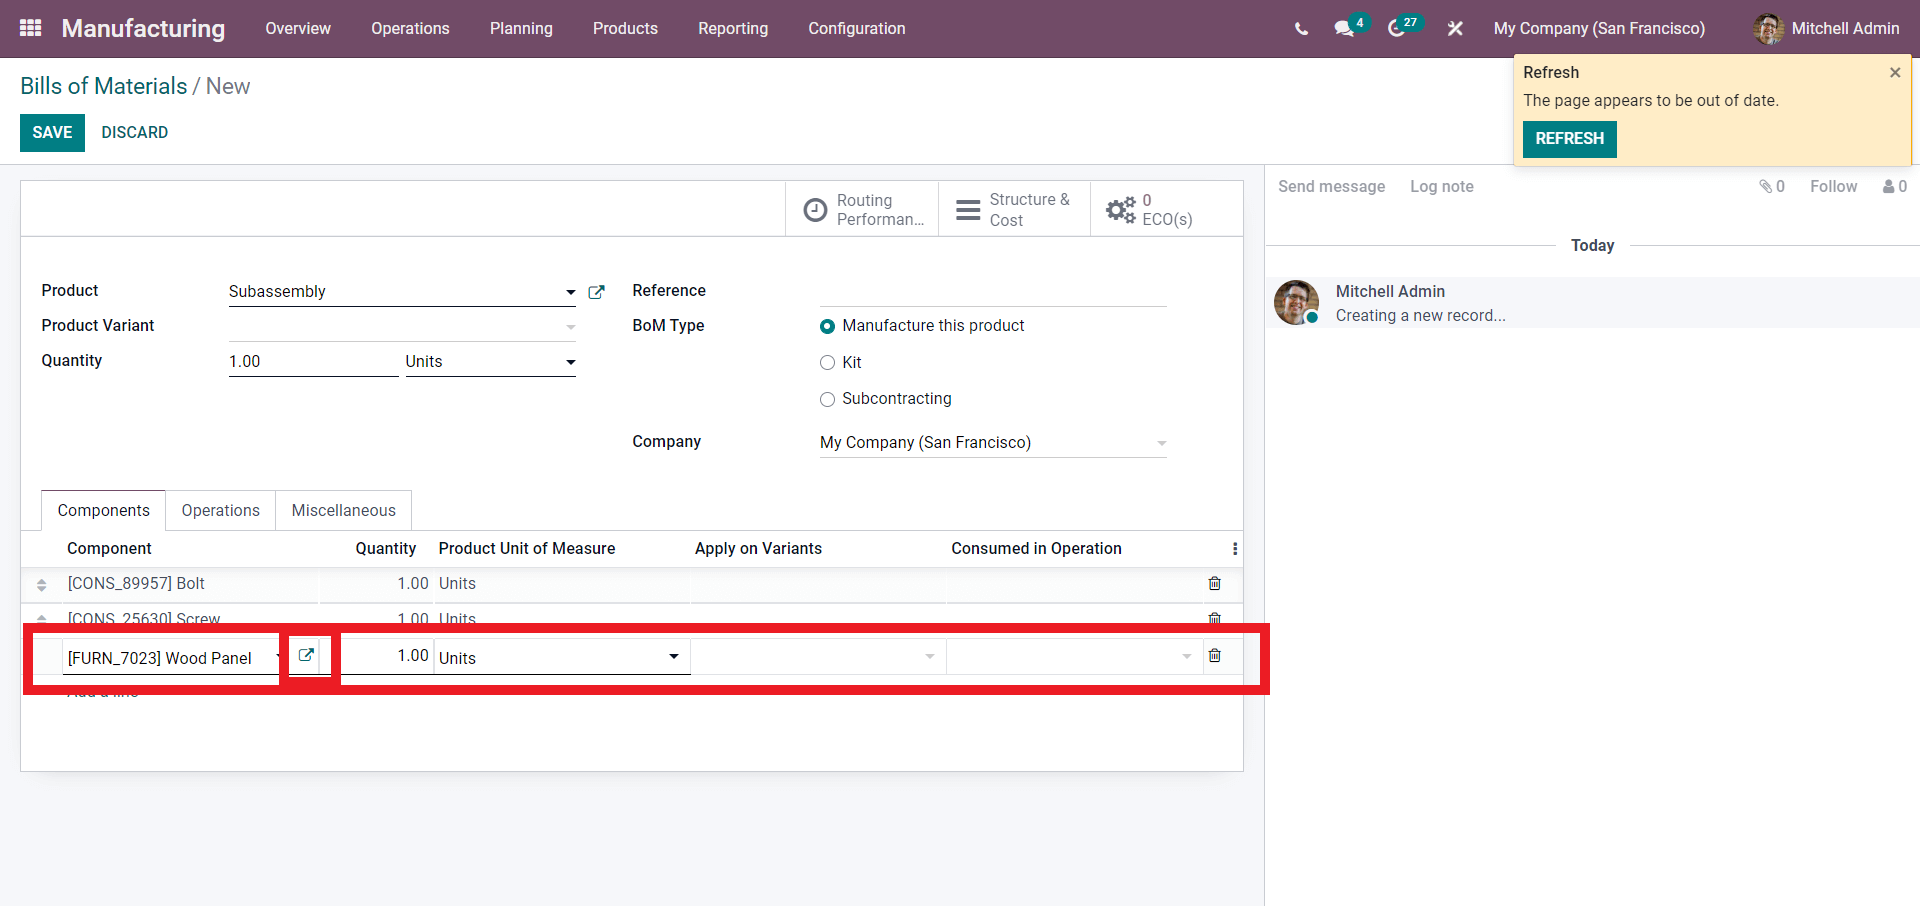Open the Configuration menu
This screenshot has height=906, width=1920.
[x=857, y=29]
